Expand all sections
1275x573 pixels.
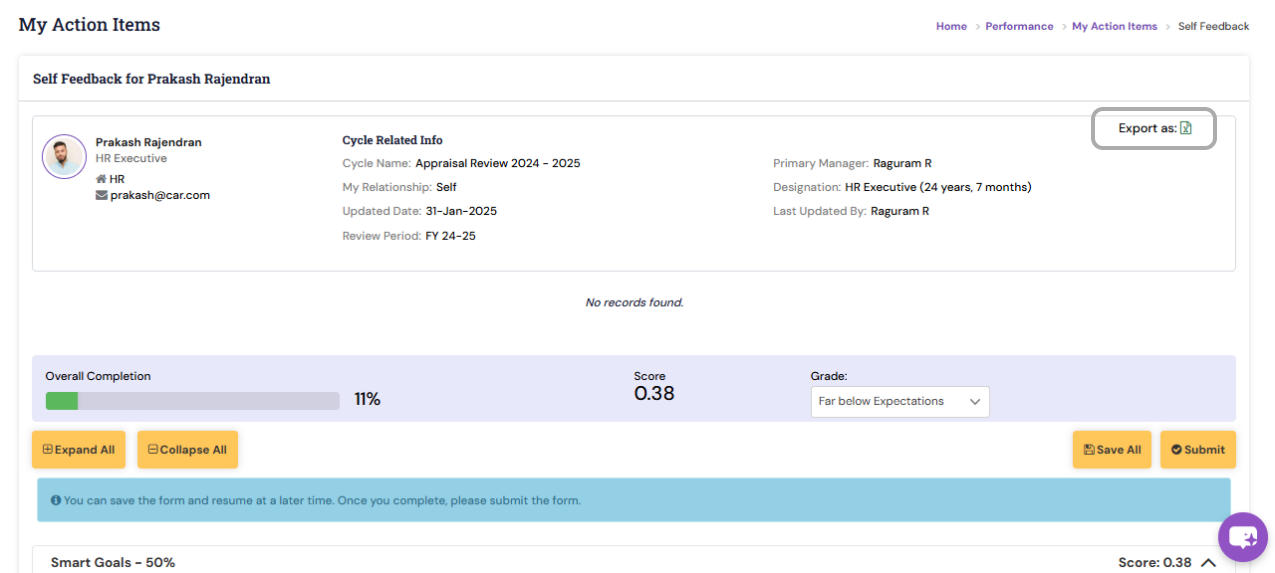click(79, 450)
